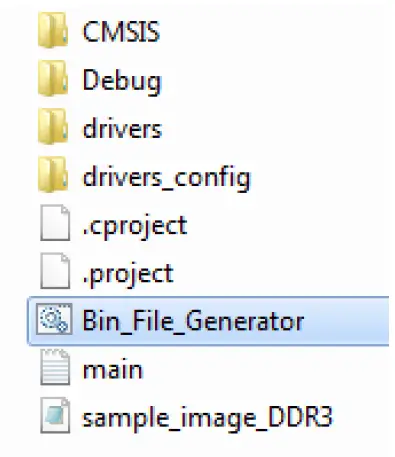Click the .project blank file icon
Screen dimensions: 395x457
point(55,271)
